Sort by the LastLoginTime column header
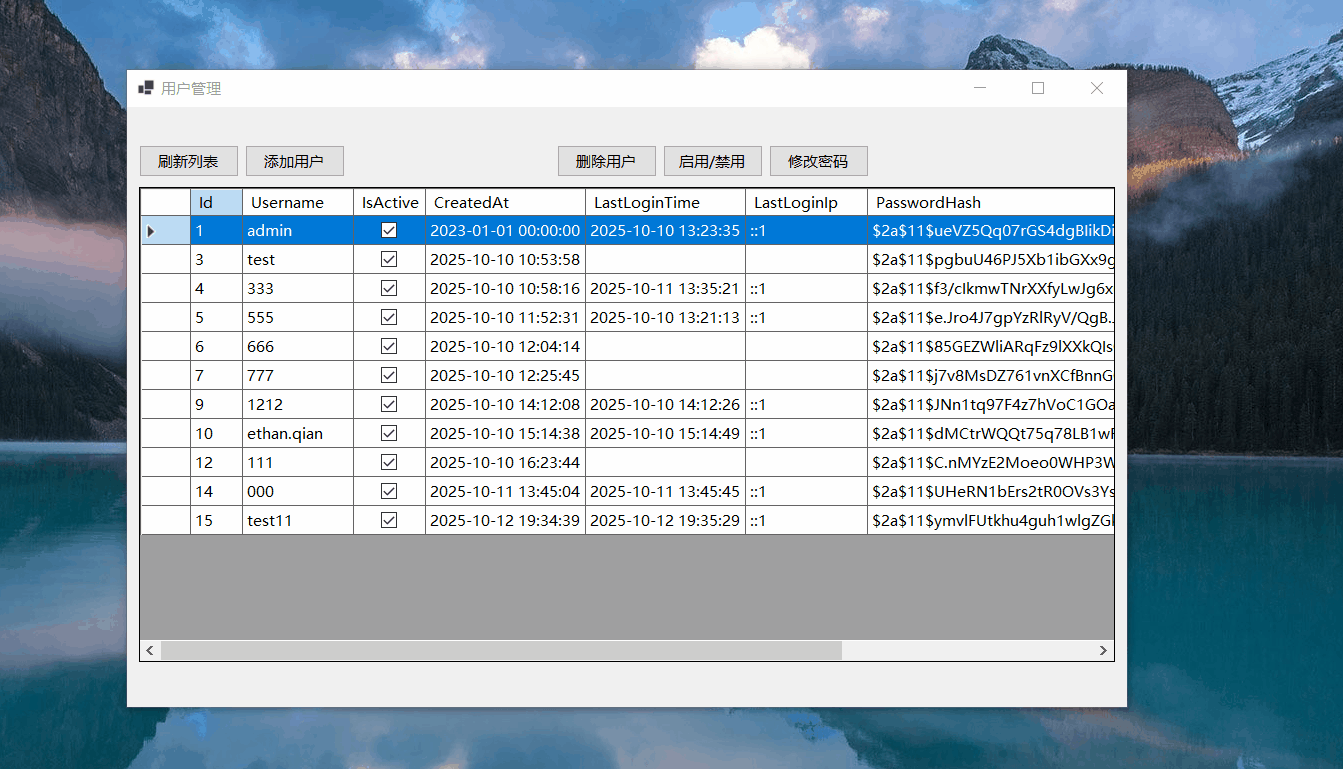The width and height of the screenshot is (1343, 769). [665, 202]
